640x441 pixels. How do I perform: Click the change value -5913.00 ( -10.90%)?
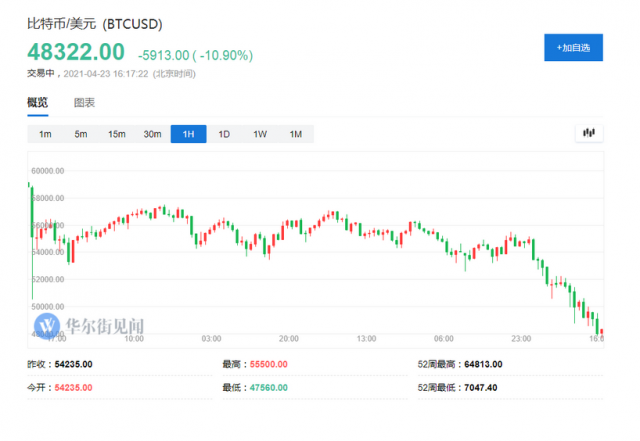[196, 55]
